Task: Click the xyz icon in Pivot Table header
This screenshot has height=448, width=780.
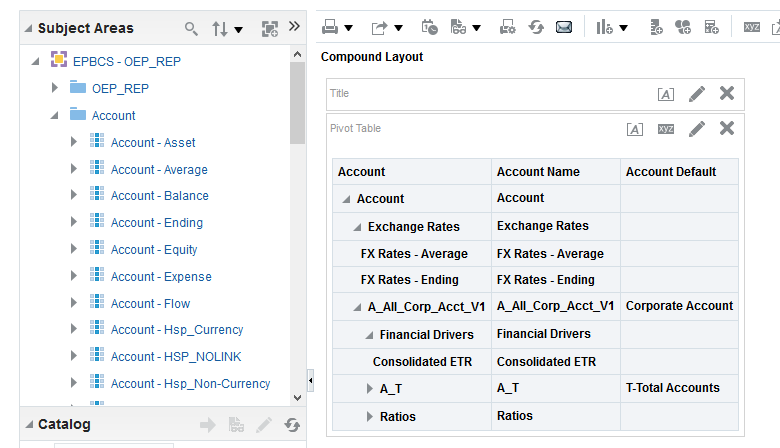Action: tap(666, 128)
